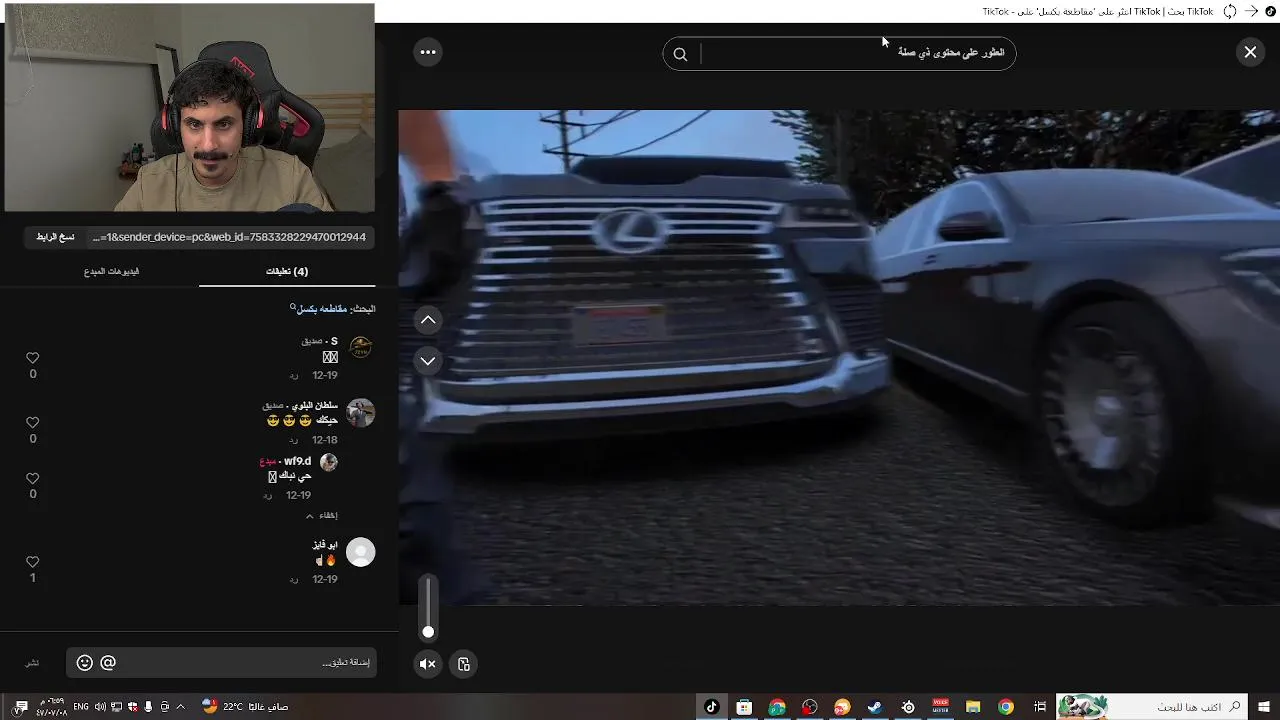The width and height of the screenshot is (1280, 720).
Task: Copy the link with the نسخ الرابط button
Action: click(55, 237)
